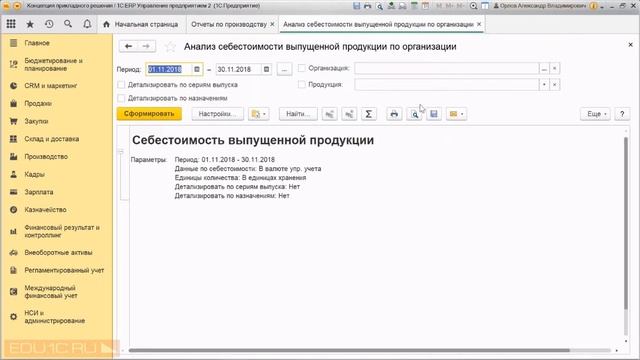Open the global search magnifier icon
The width and height of the screenshot is (640, 360).
click(x=68, y=24)
